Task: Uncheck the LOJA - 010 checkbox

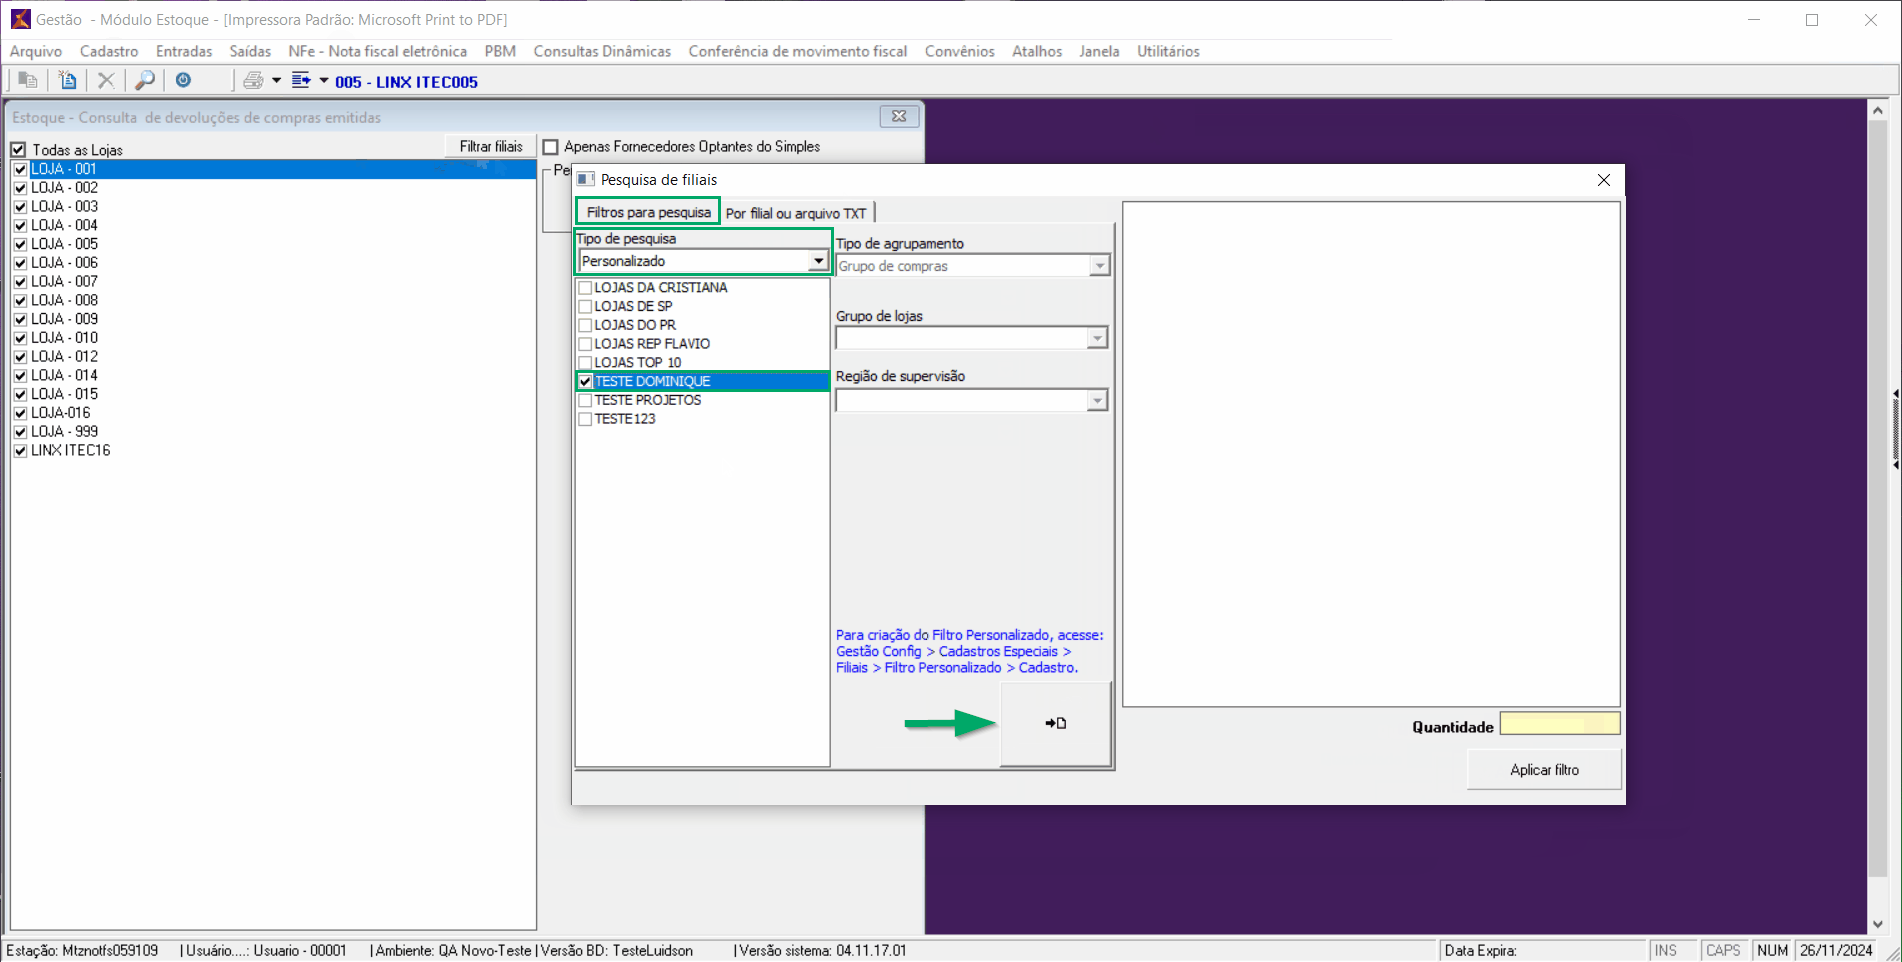Action: click(x=20, y=338)
